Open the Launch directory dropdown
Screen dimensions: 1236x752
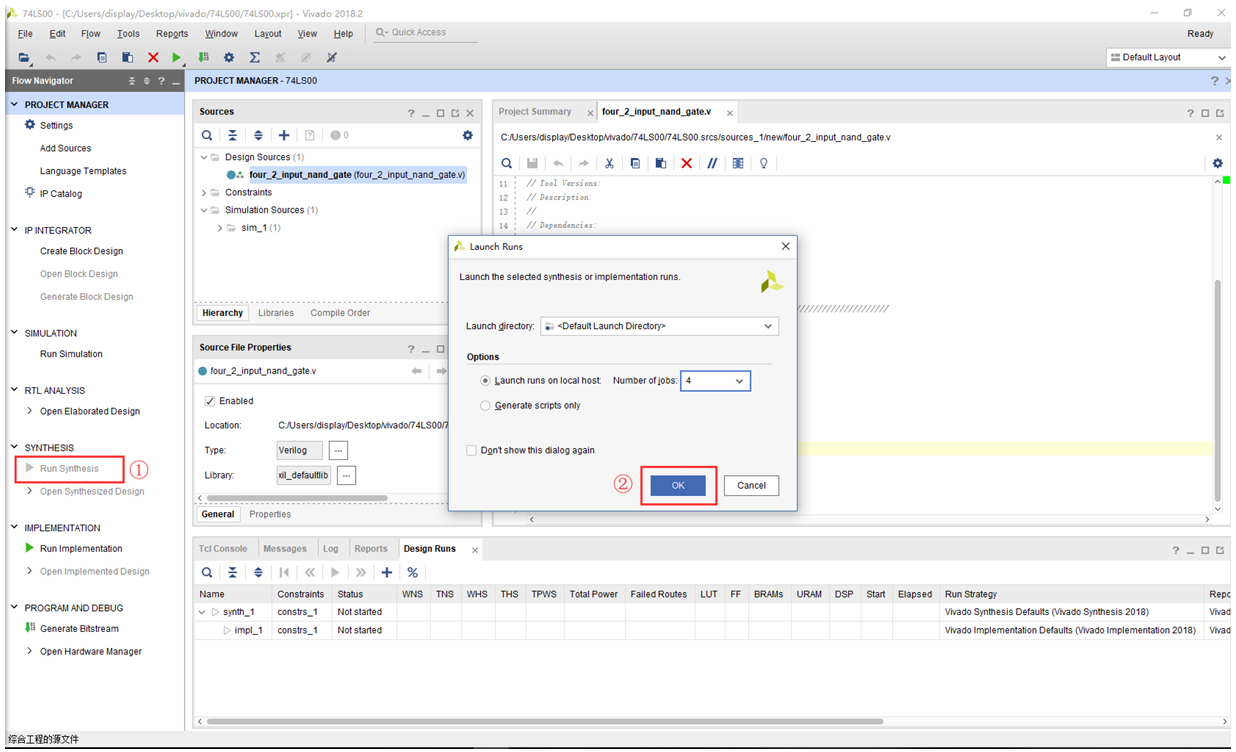click(659, 326)
